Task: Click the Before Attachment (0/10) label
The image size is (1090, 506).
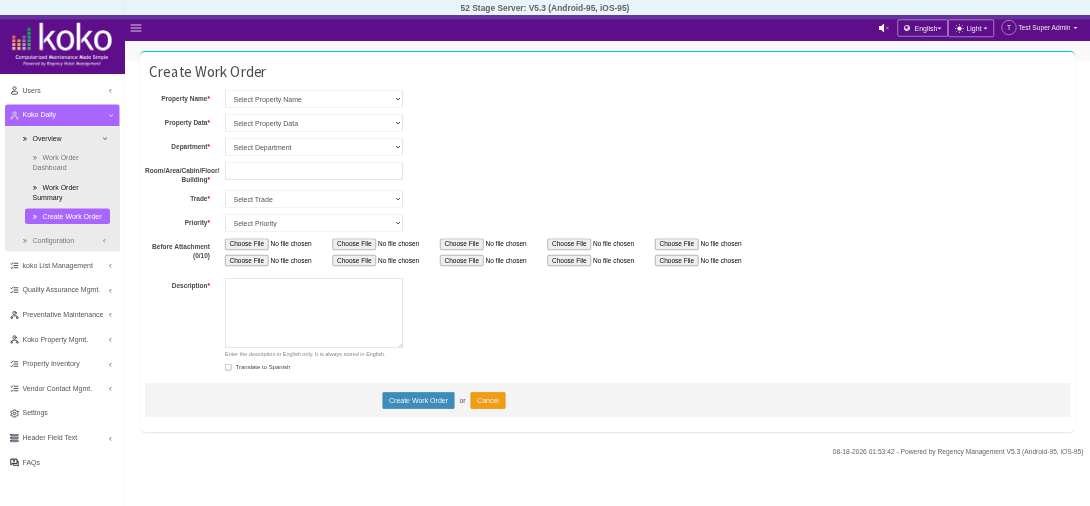Action: (x=181, y=251)
